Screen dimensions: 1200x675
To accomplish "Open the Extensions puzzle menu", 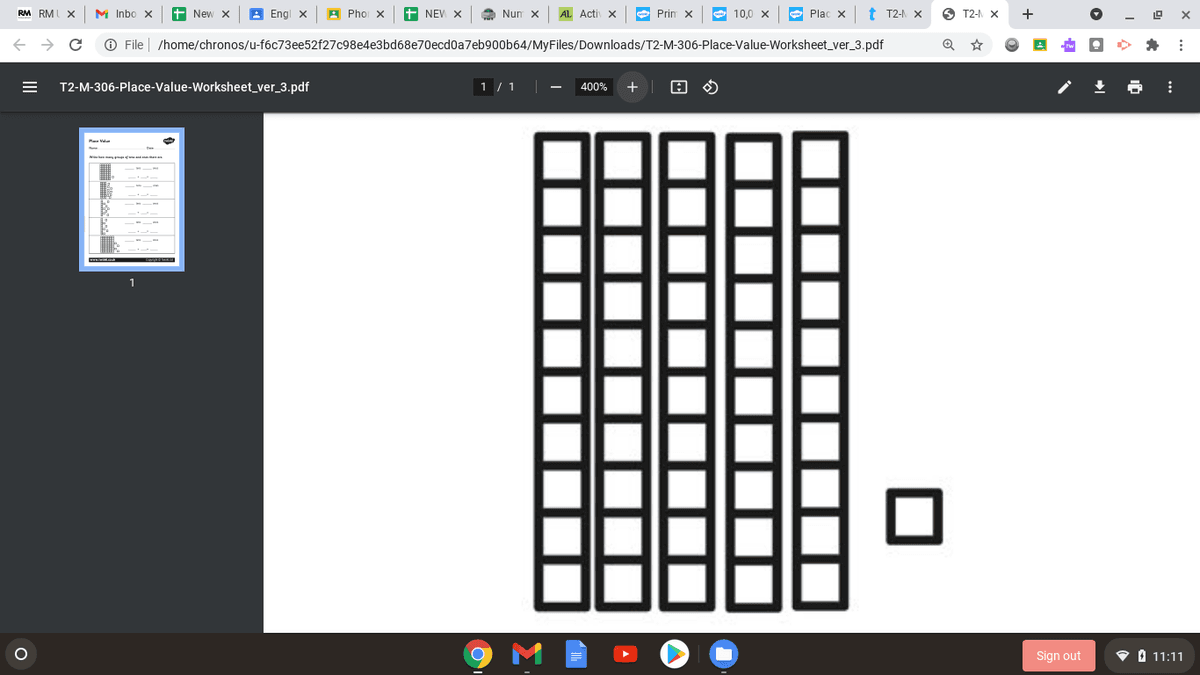I will (1153, 45).
